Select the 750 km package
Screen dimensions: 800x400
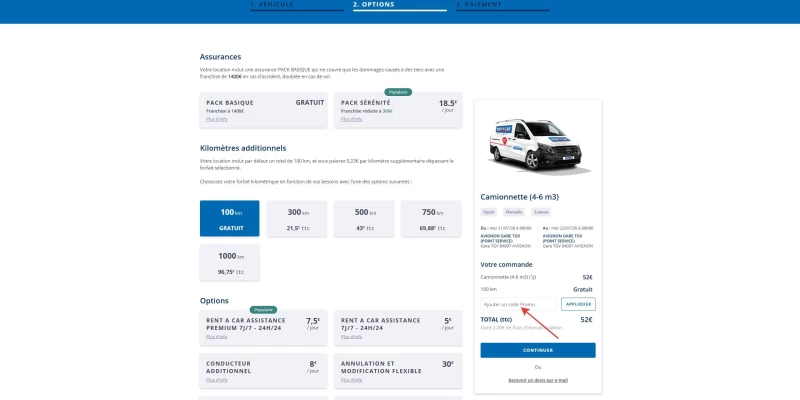[x=431, y=218]
